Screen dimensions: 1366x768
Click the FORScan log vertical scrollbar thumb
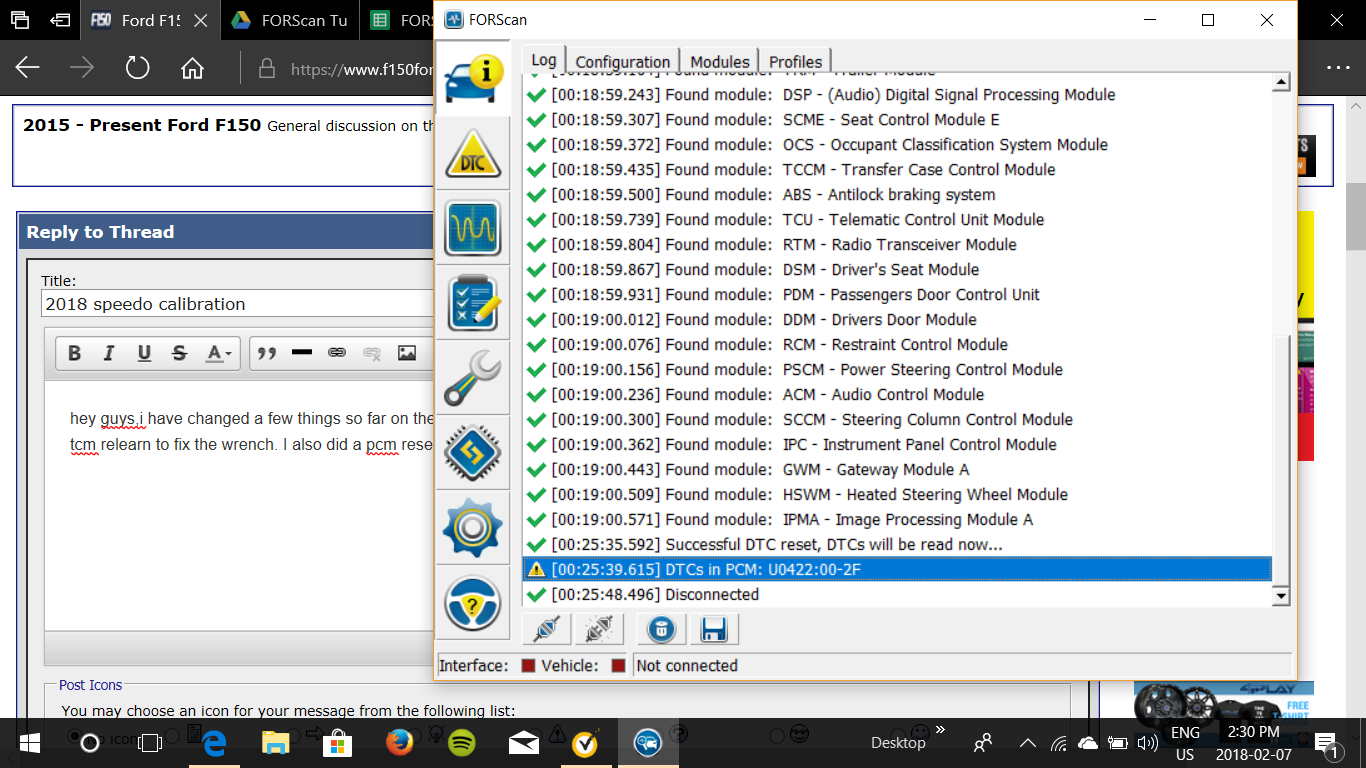(1281, 460)
